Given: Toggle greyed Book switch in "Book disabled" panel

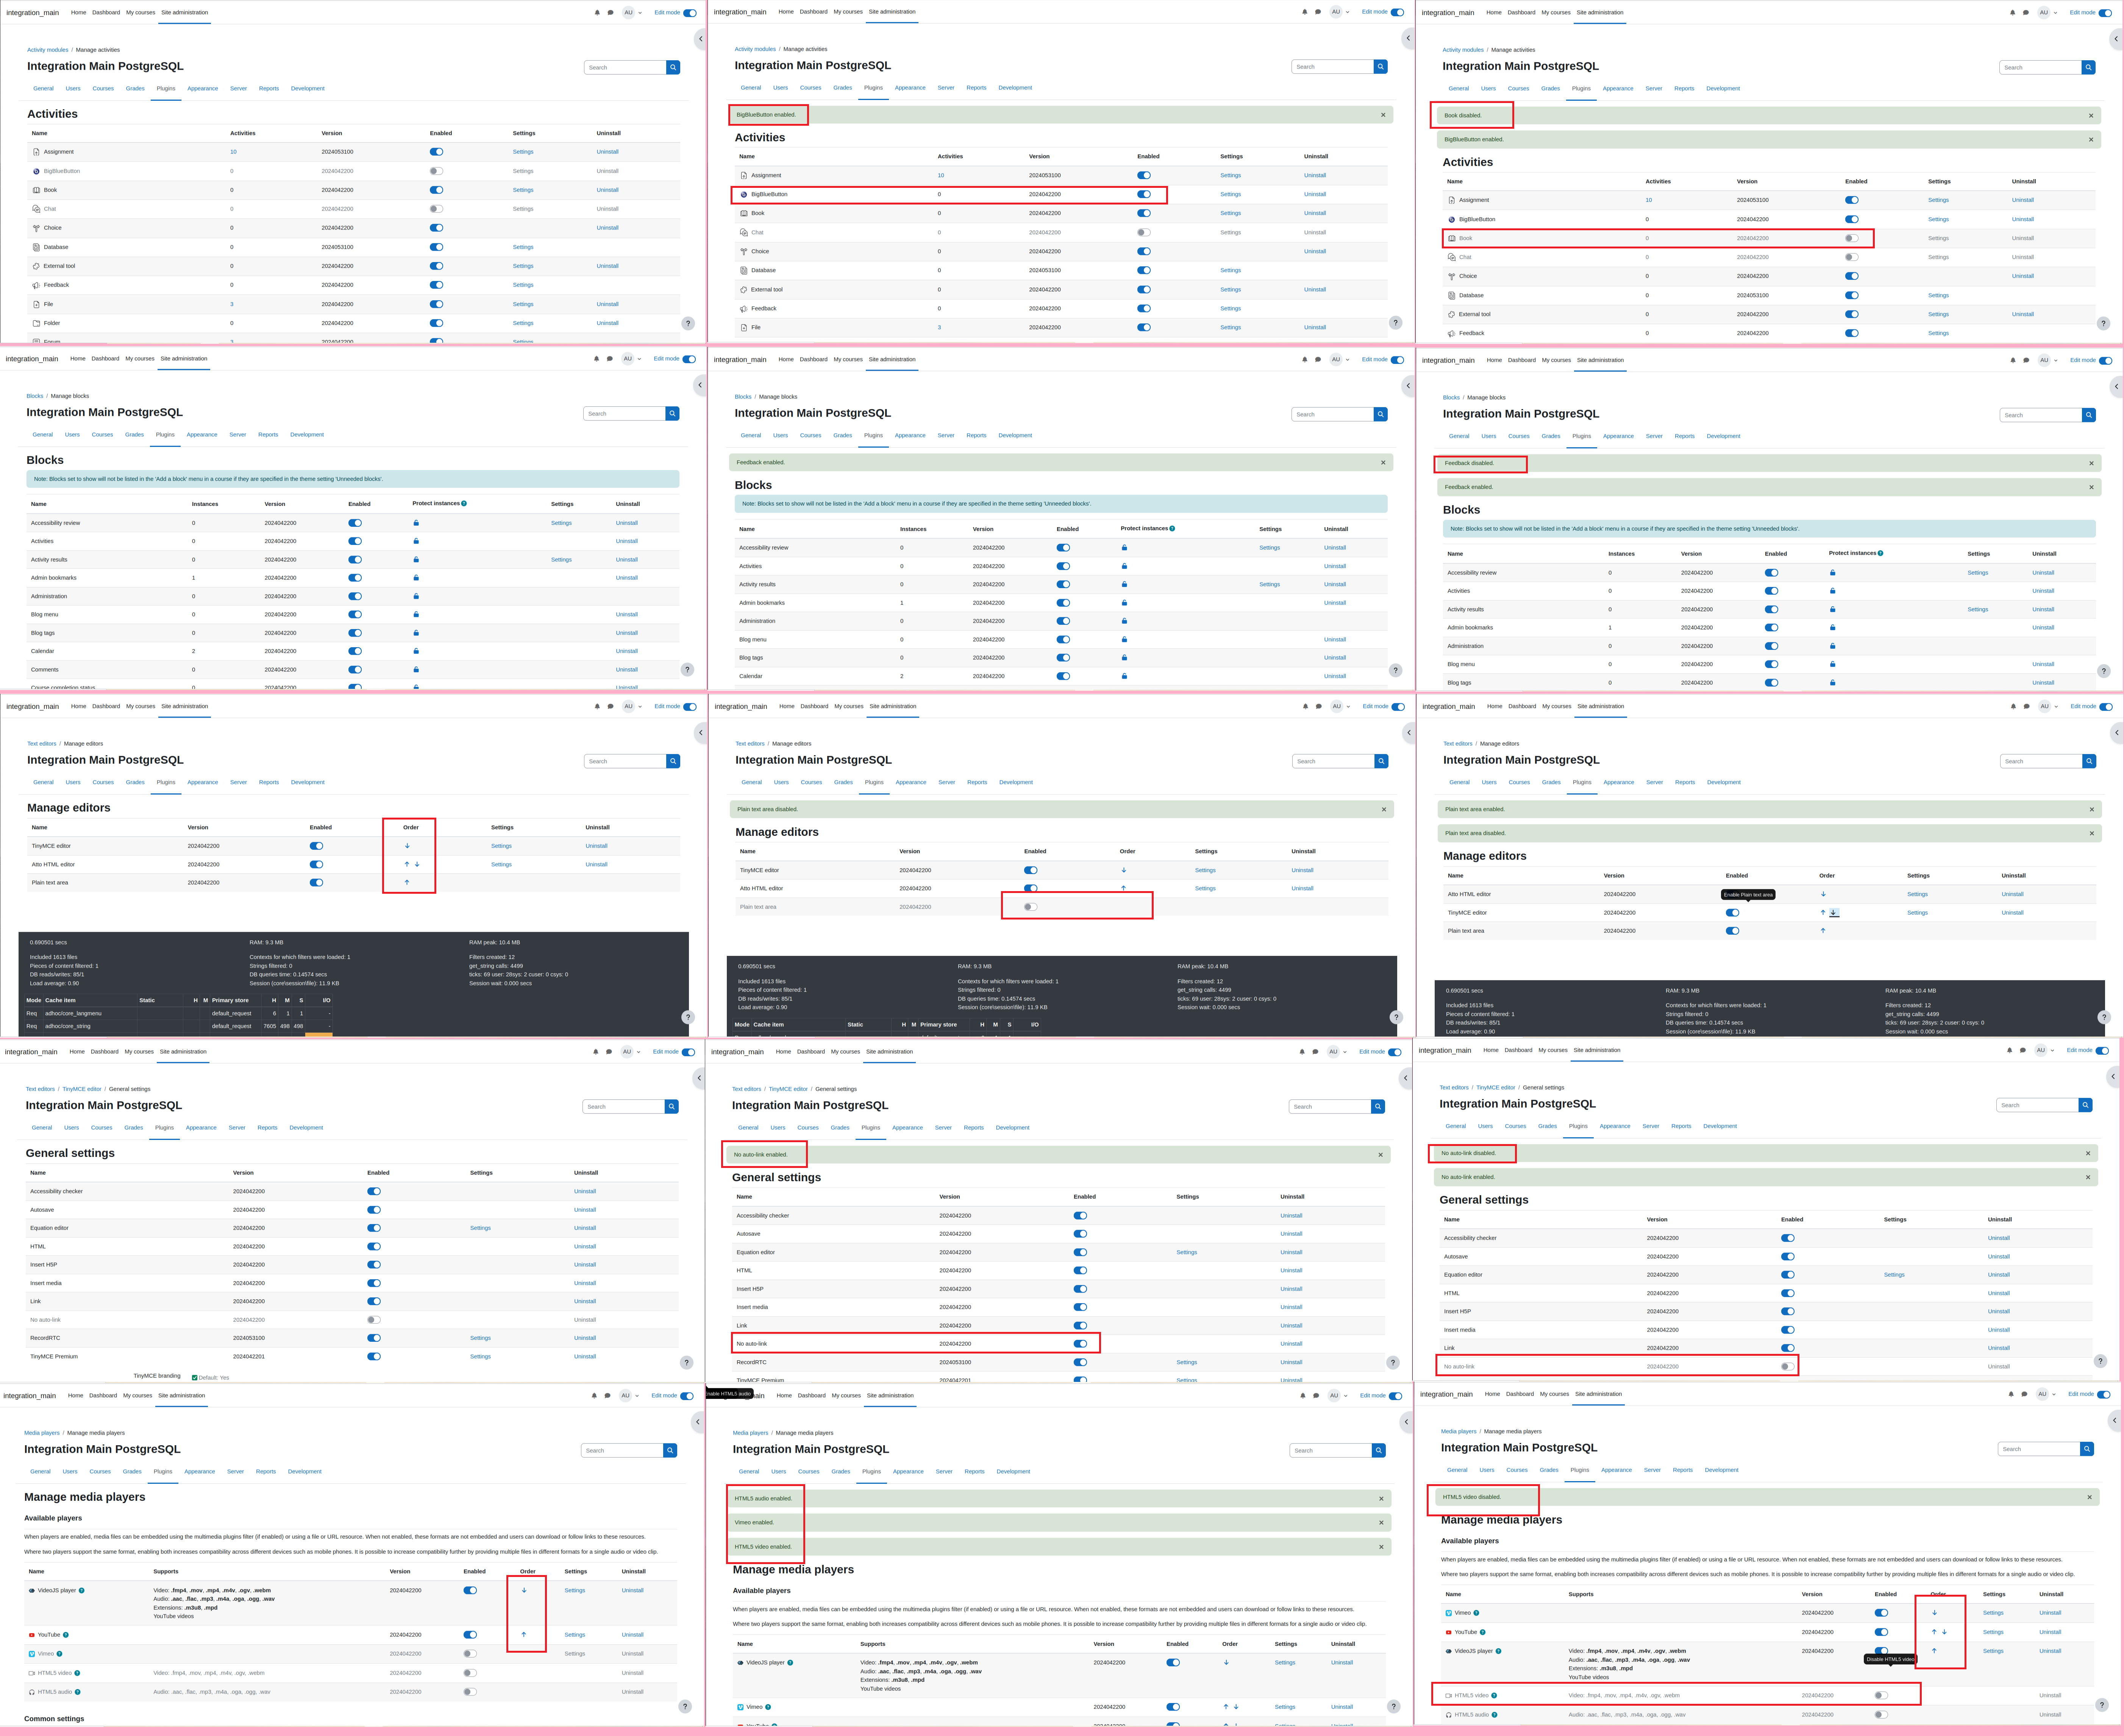Looking at the screenshot, I should tap(1852, 238).
